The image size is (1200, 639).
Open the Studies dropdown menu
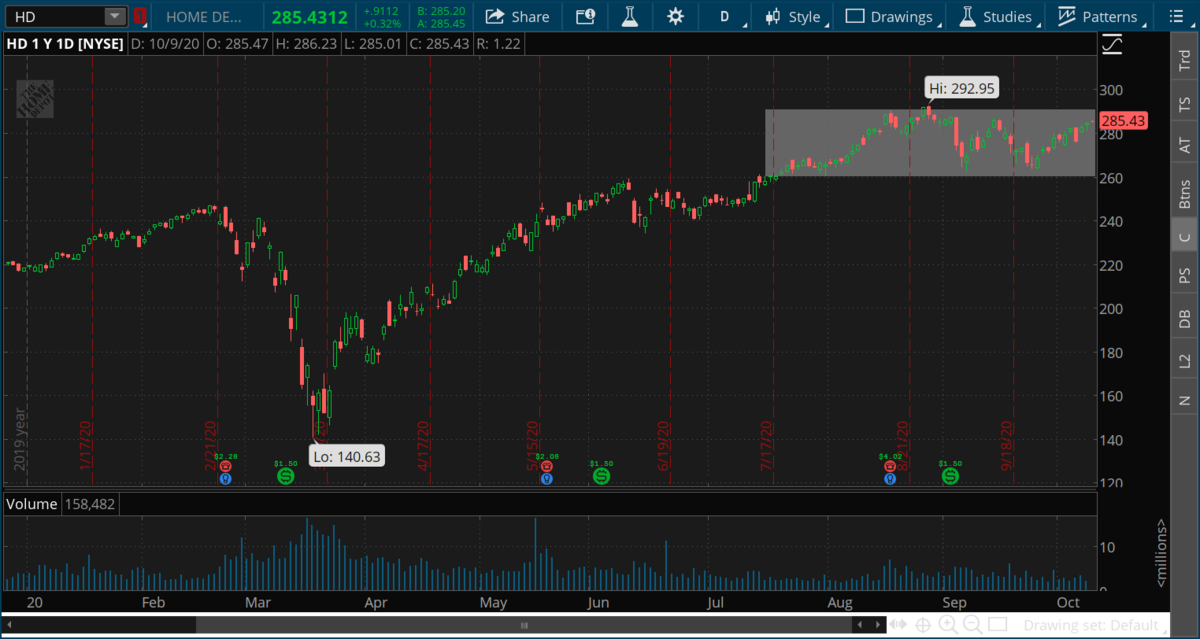(995, 16)
